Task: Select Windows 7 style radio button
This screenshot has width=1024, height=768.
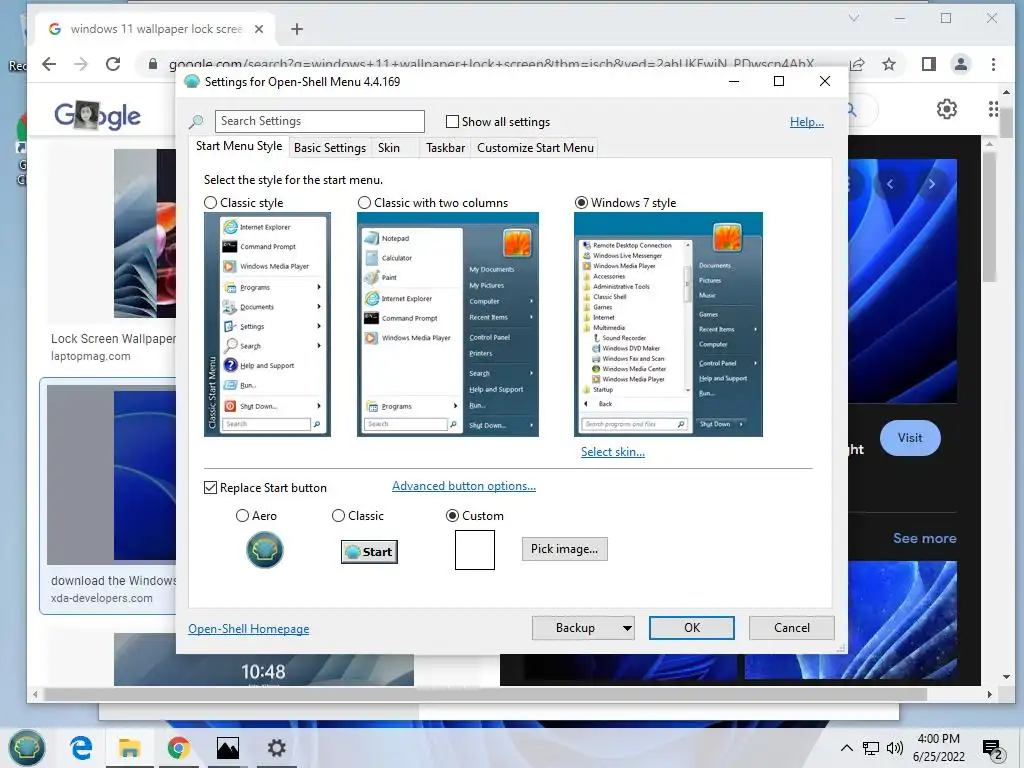Action: (581, 203)
